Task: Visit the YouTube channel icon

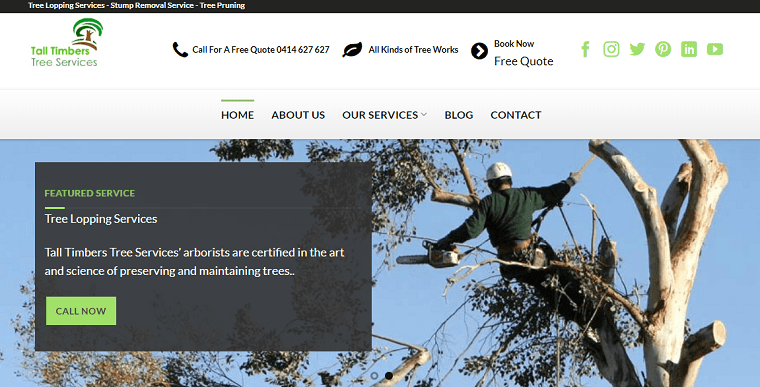Action: point(715,49)
